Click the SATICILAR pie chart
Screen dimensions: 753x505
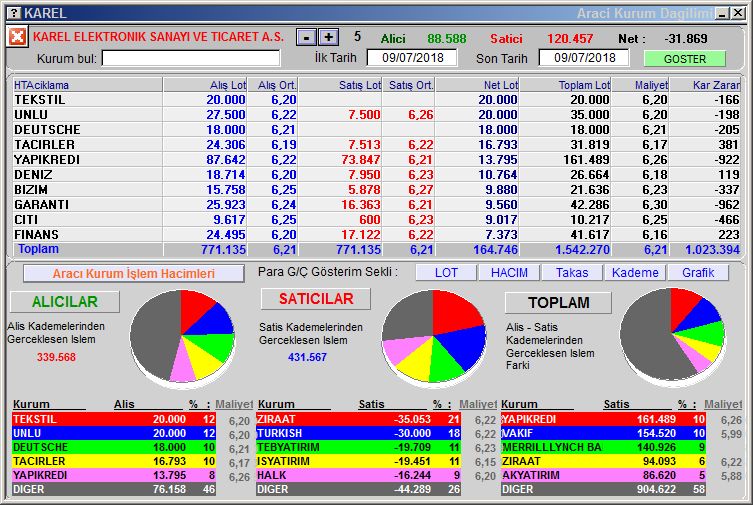434,337
